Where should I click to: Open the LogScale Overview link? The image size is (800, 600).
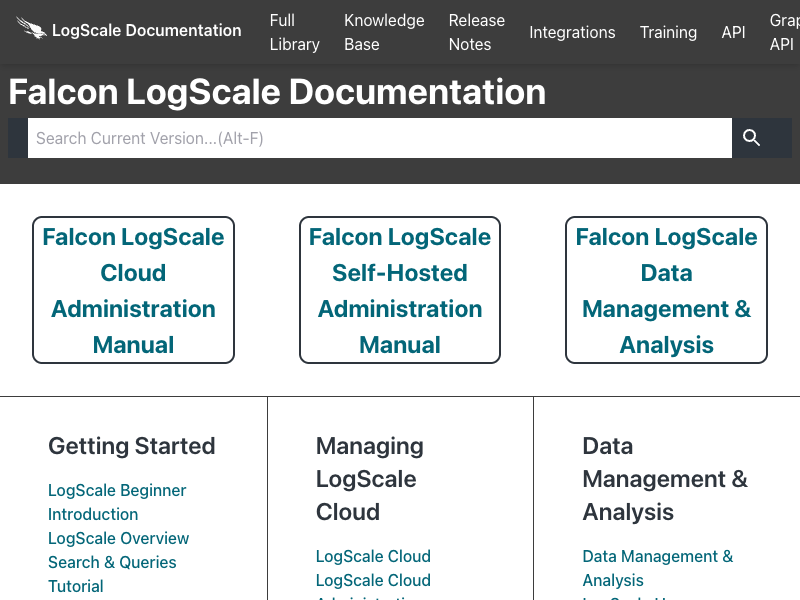click(x=118, y=538)
